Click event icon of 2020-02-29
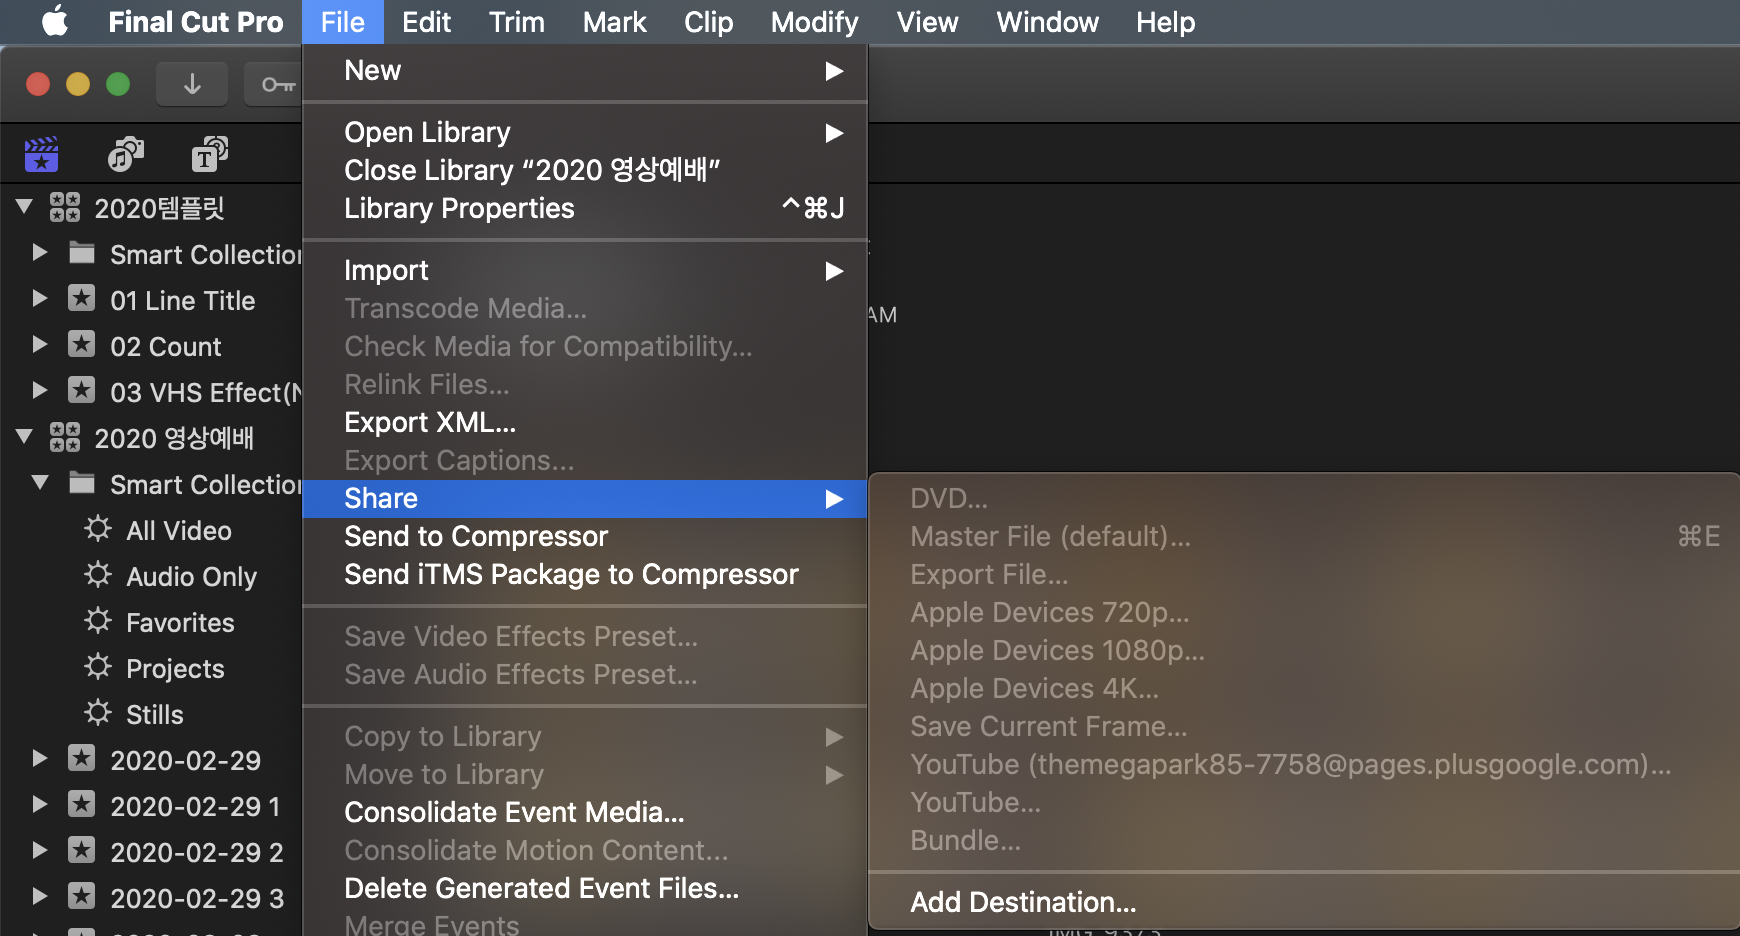The image size is (1740, 936). tap(82, 758)
